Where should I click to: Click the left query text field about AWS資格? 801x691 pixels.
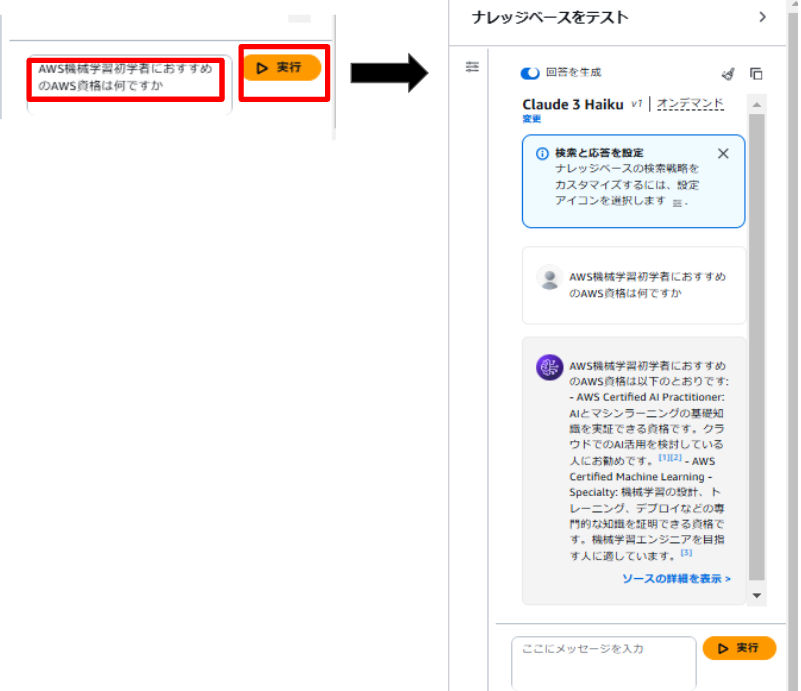129,84
